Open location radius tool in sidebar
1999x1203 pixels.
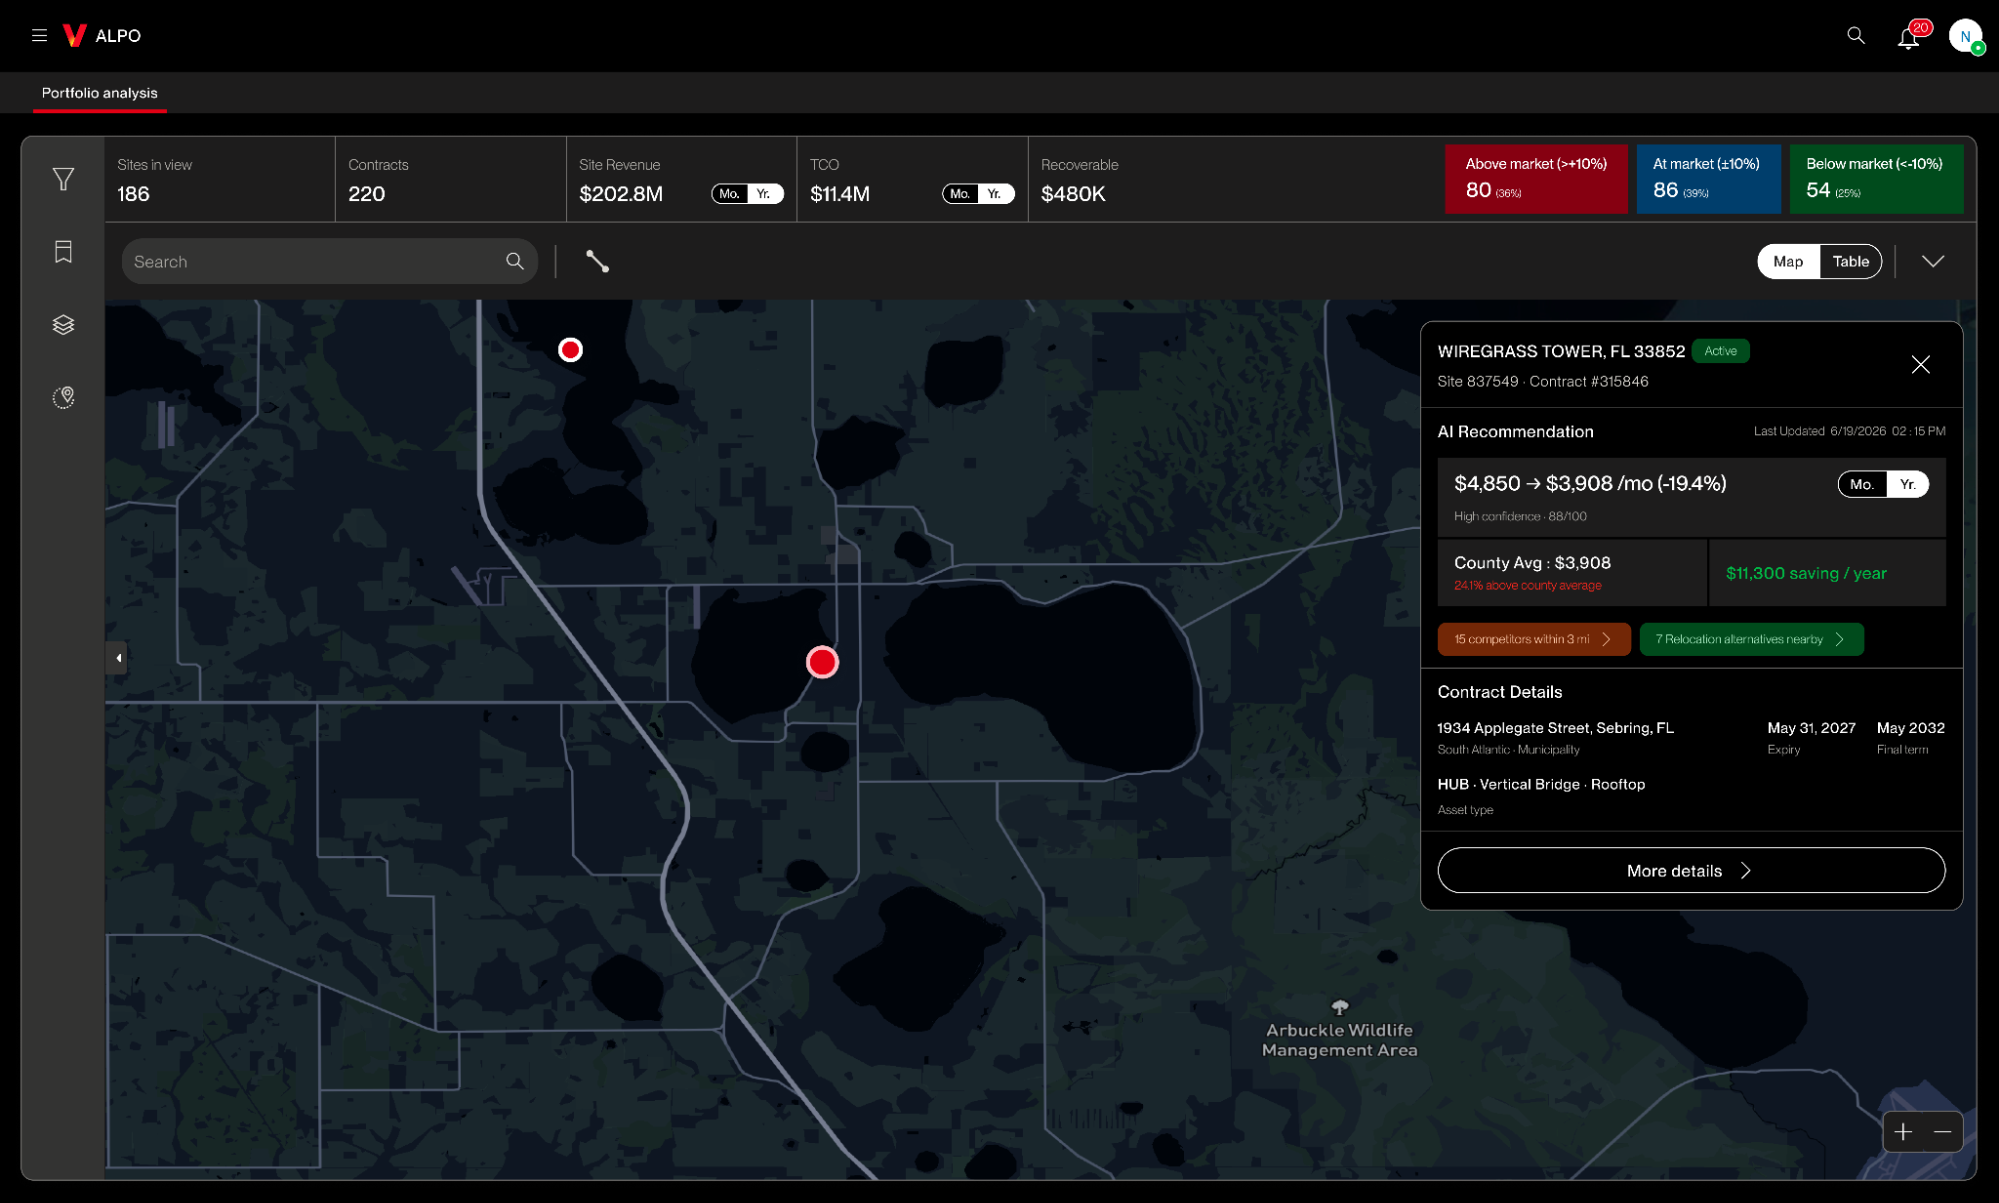63,397
